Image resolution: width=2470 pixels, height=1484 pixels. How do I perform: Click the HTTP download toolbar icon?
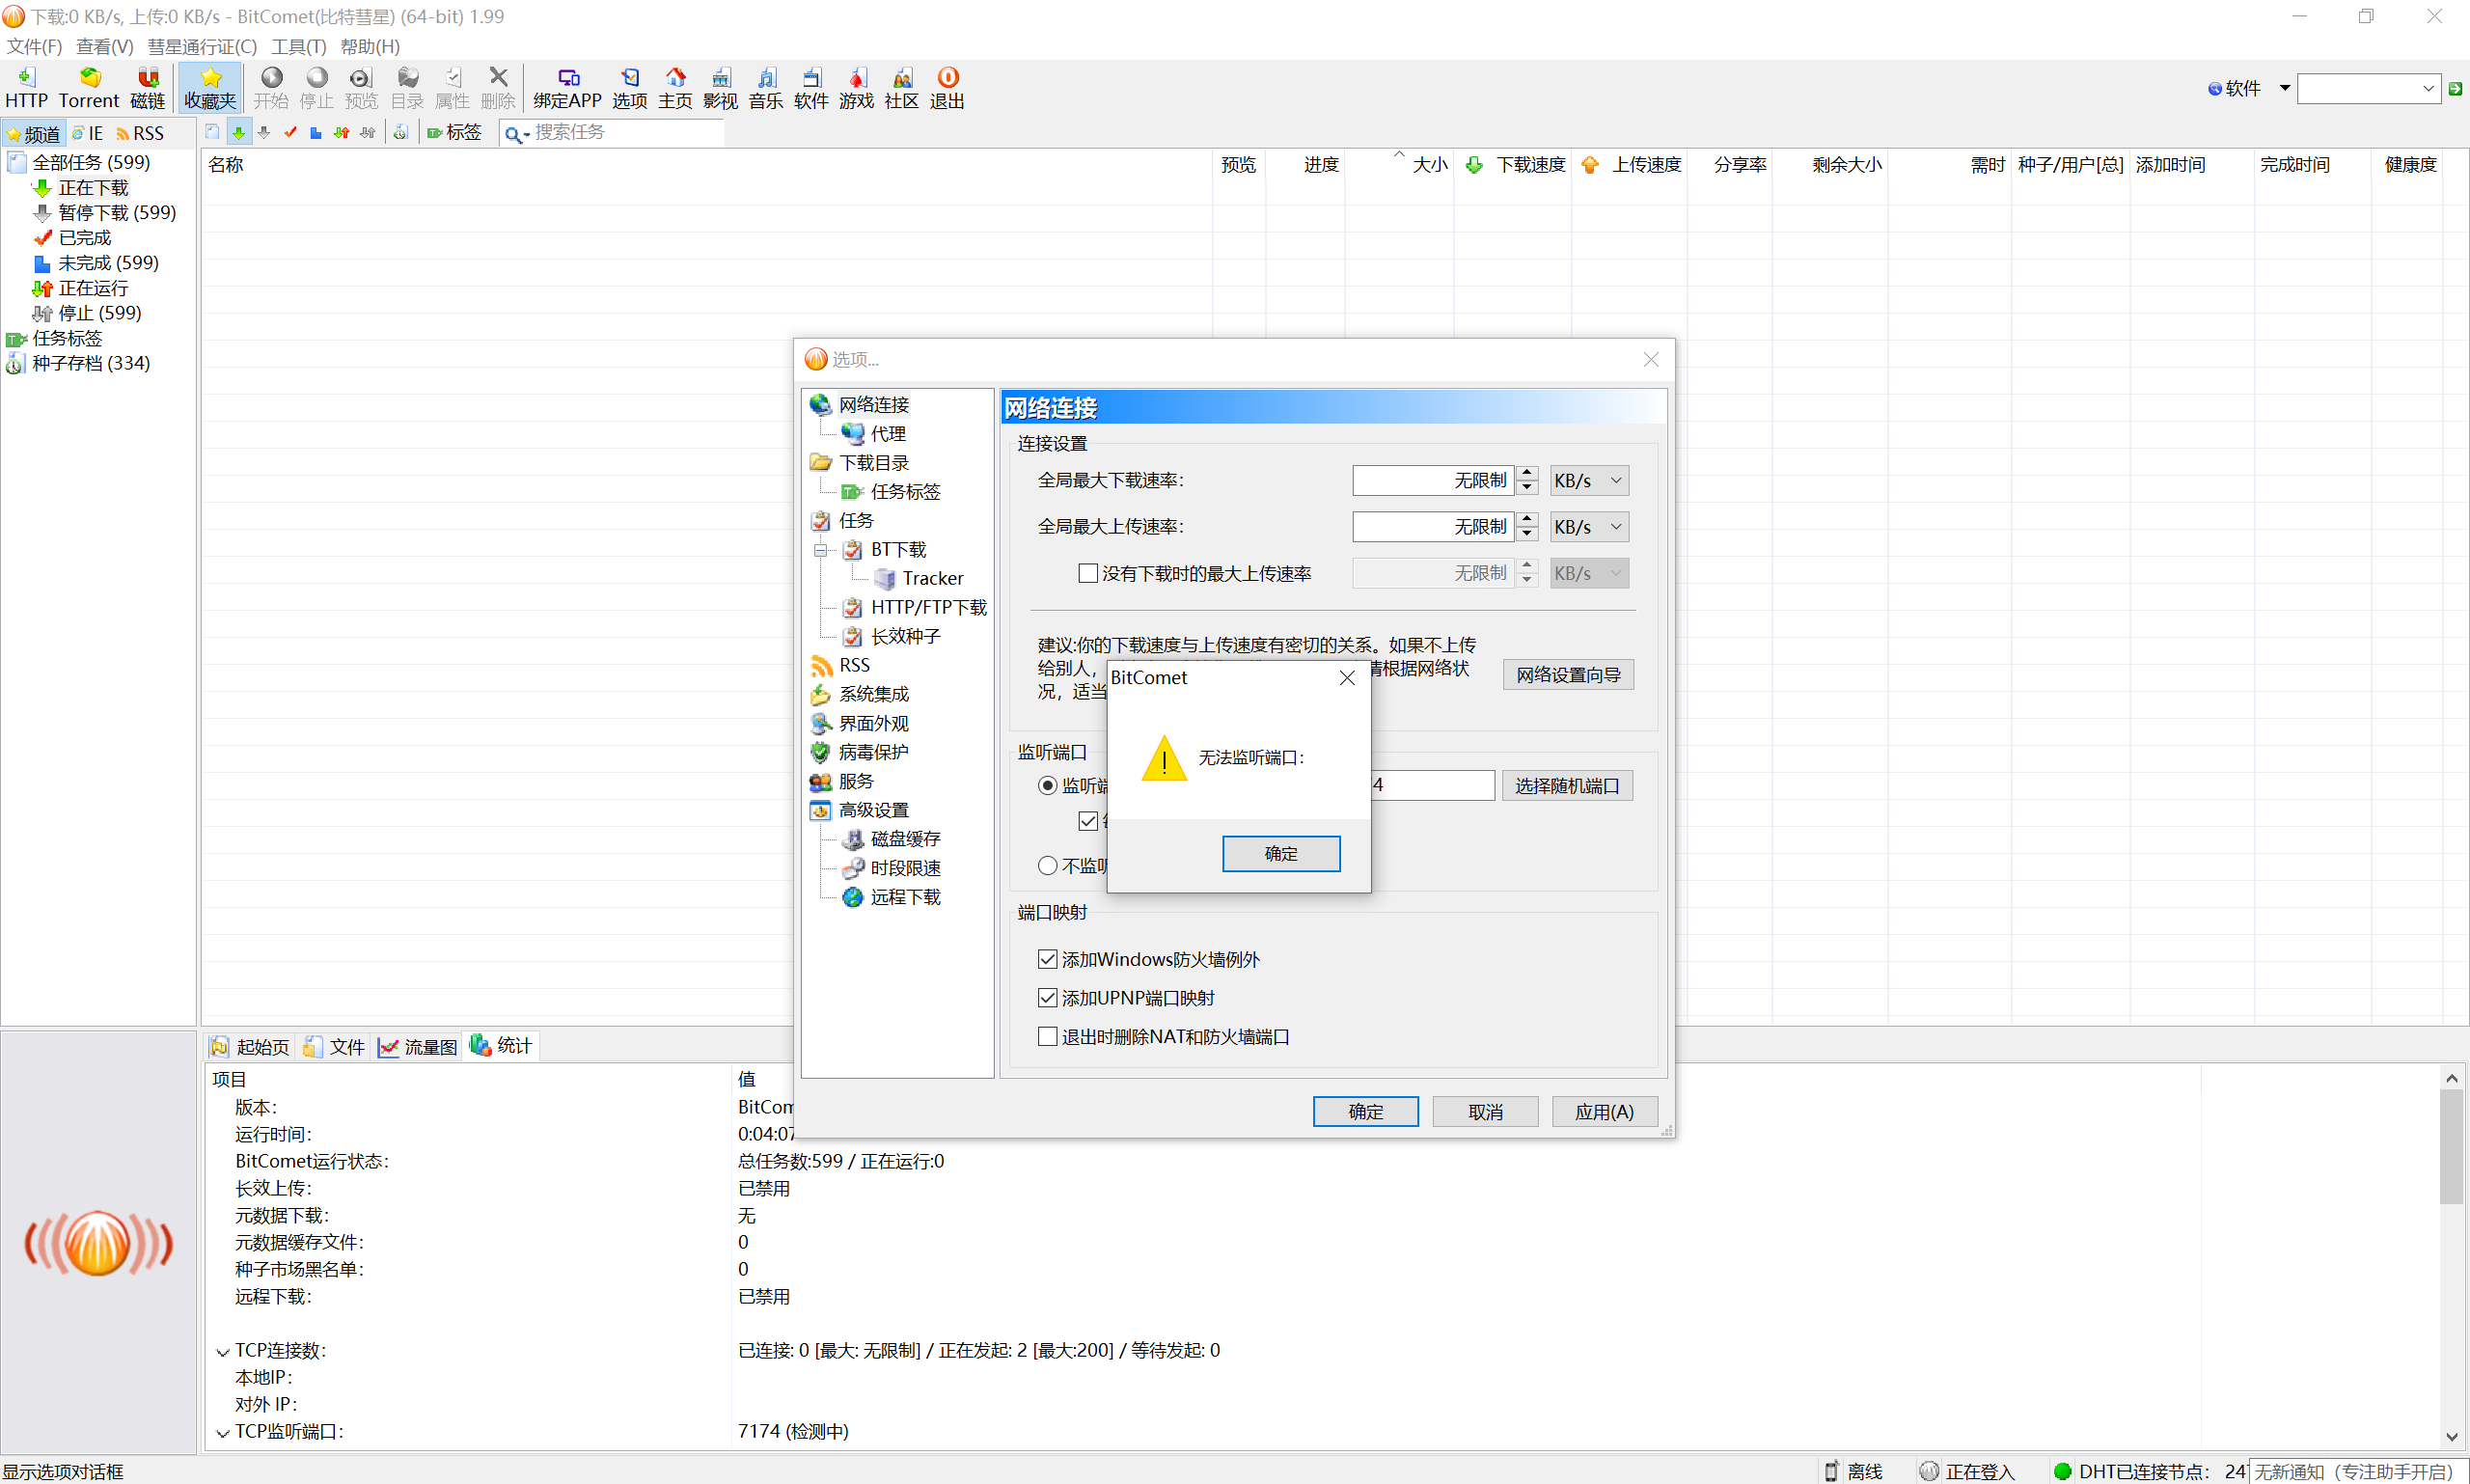[26, 88]
